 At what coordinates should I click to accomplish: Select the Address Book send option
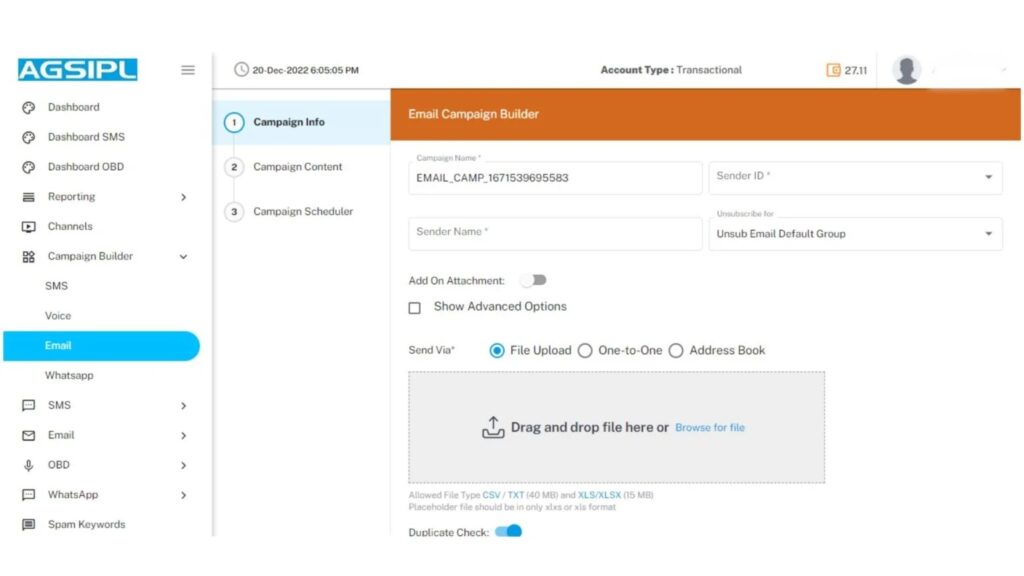676,351
